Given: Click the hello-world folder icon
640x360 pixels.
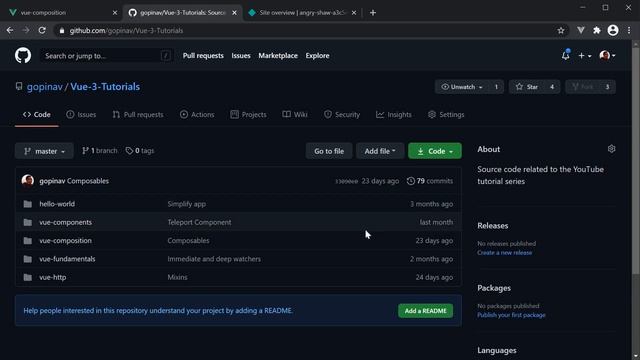Looking at the screenshot, I should tap(28, 204).
